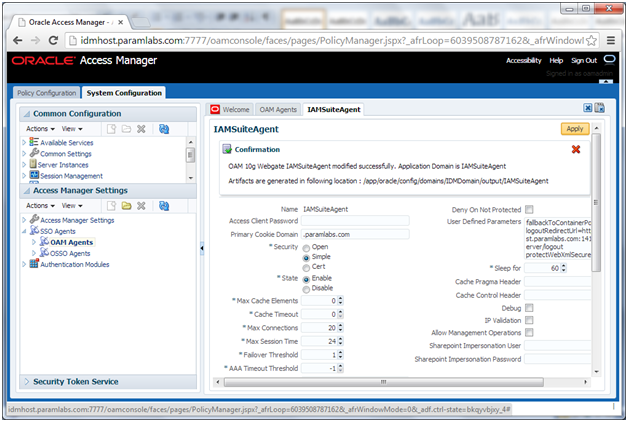The width and height of the screenshot is (628, 422).
Task: Click the browser back arrow
Action: pos(18,40)
